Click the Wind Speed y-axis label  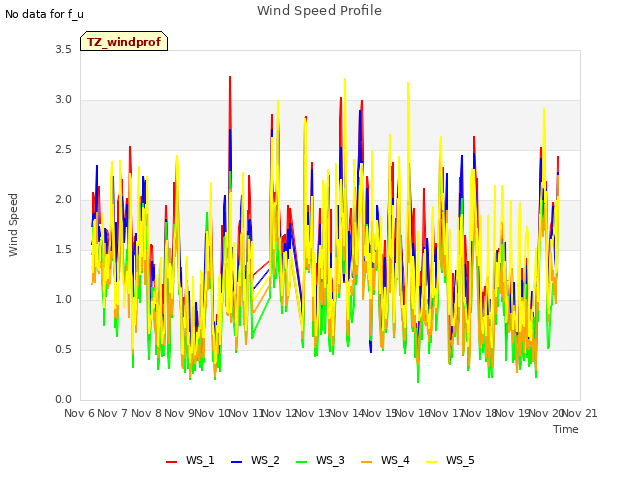pyautogui.click(x=13, y=225)
